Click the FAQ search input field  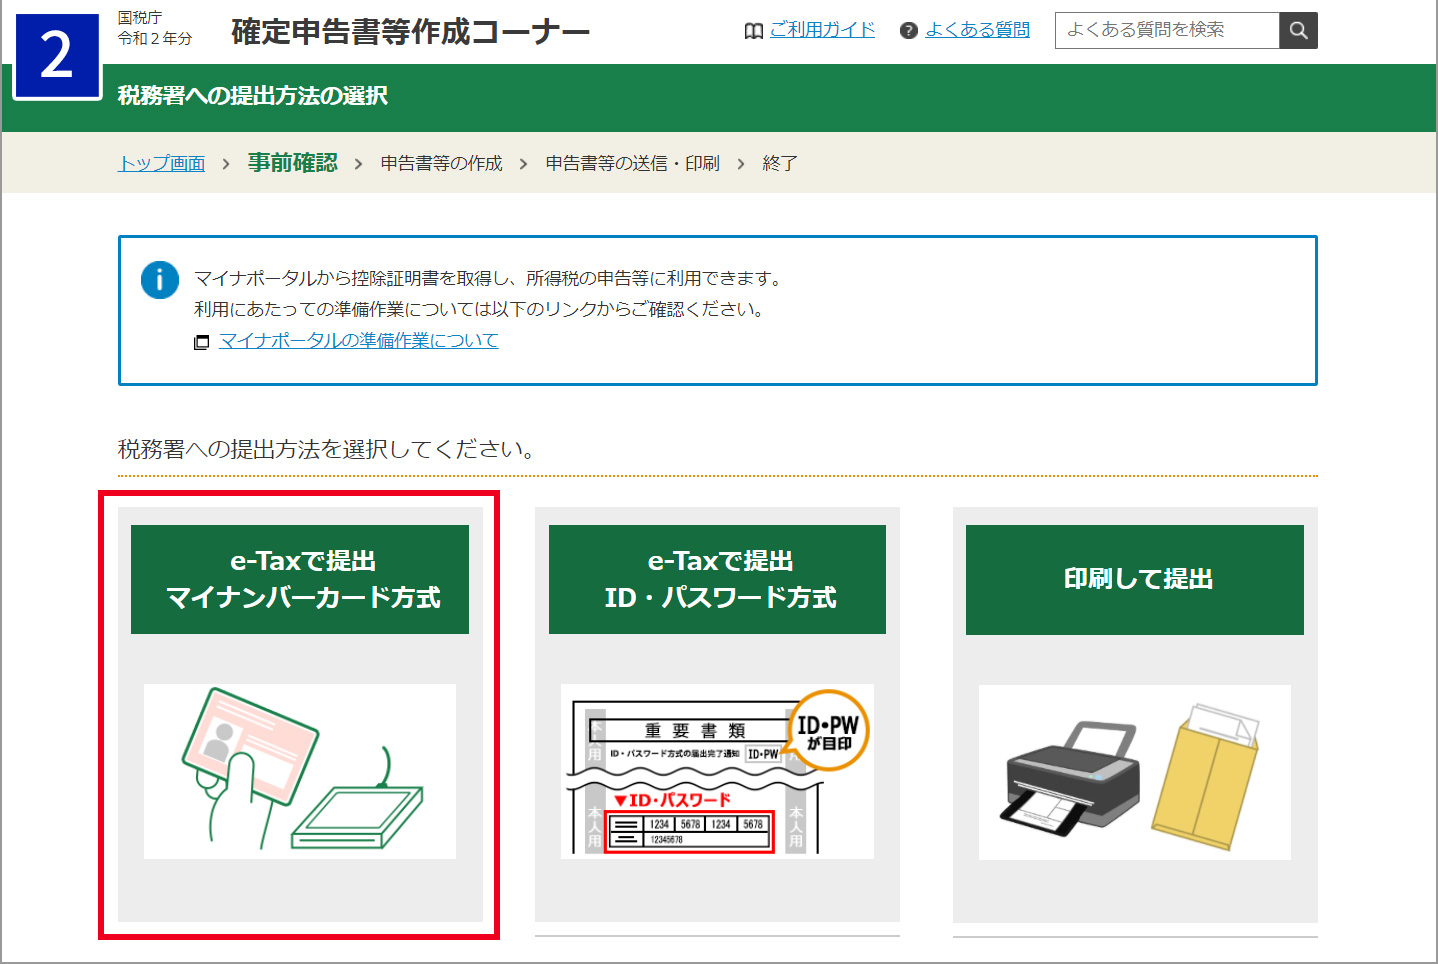[1166, 30]
